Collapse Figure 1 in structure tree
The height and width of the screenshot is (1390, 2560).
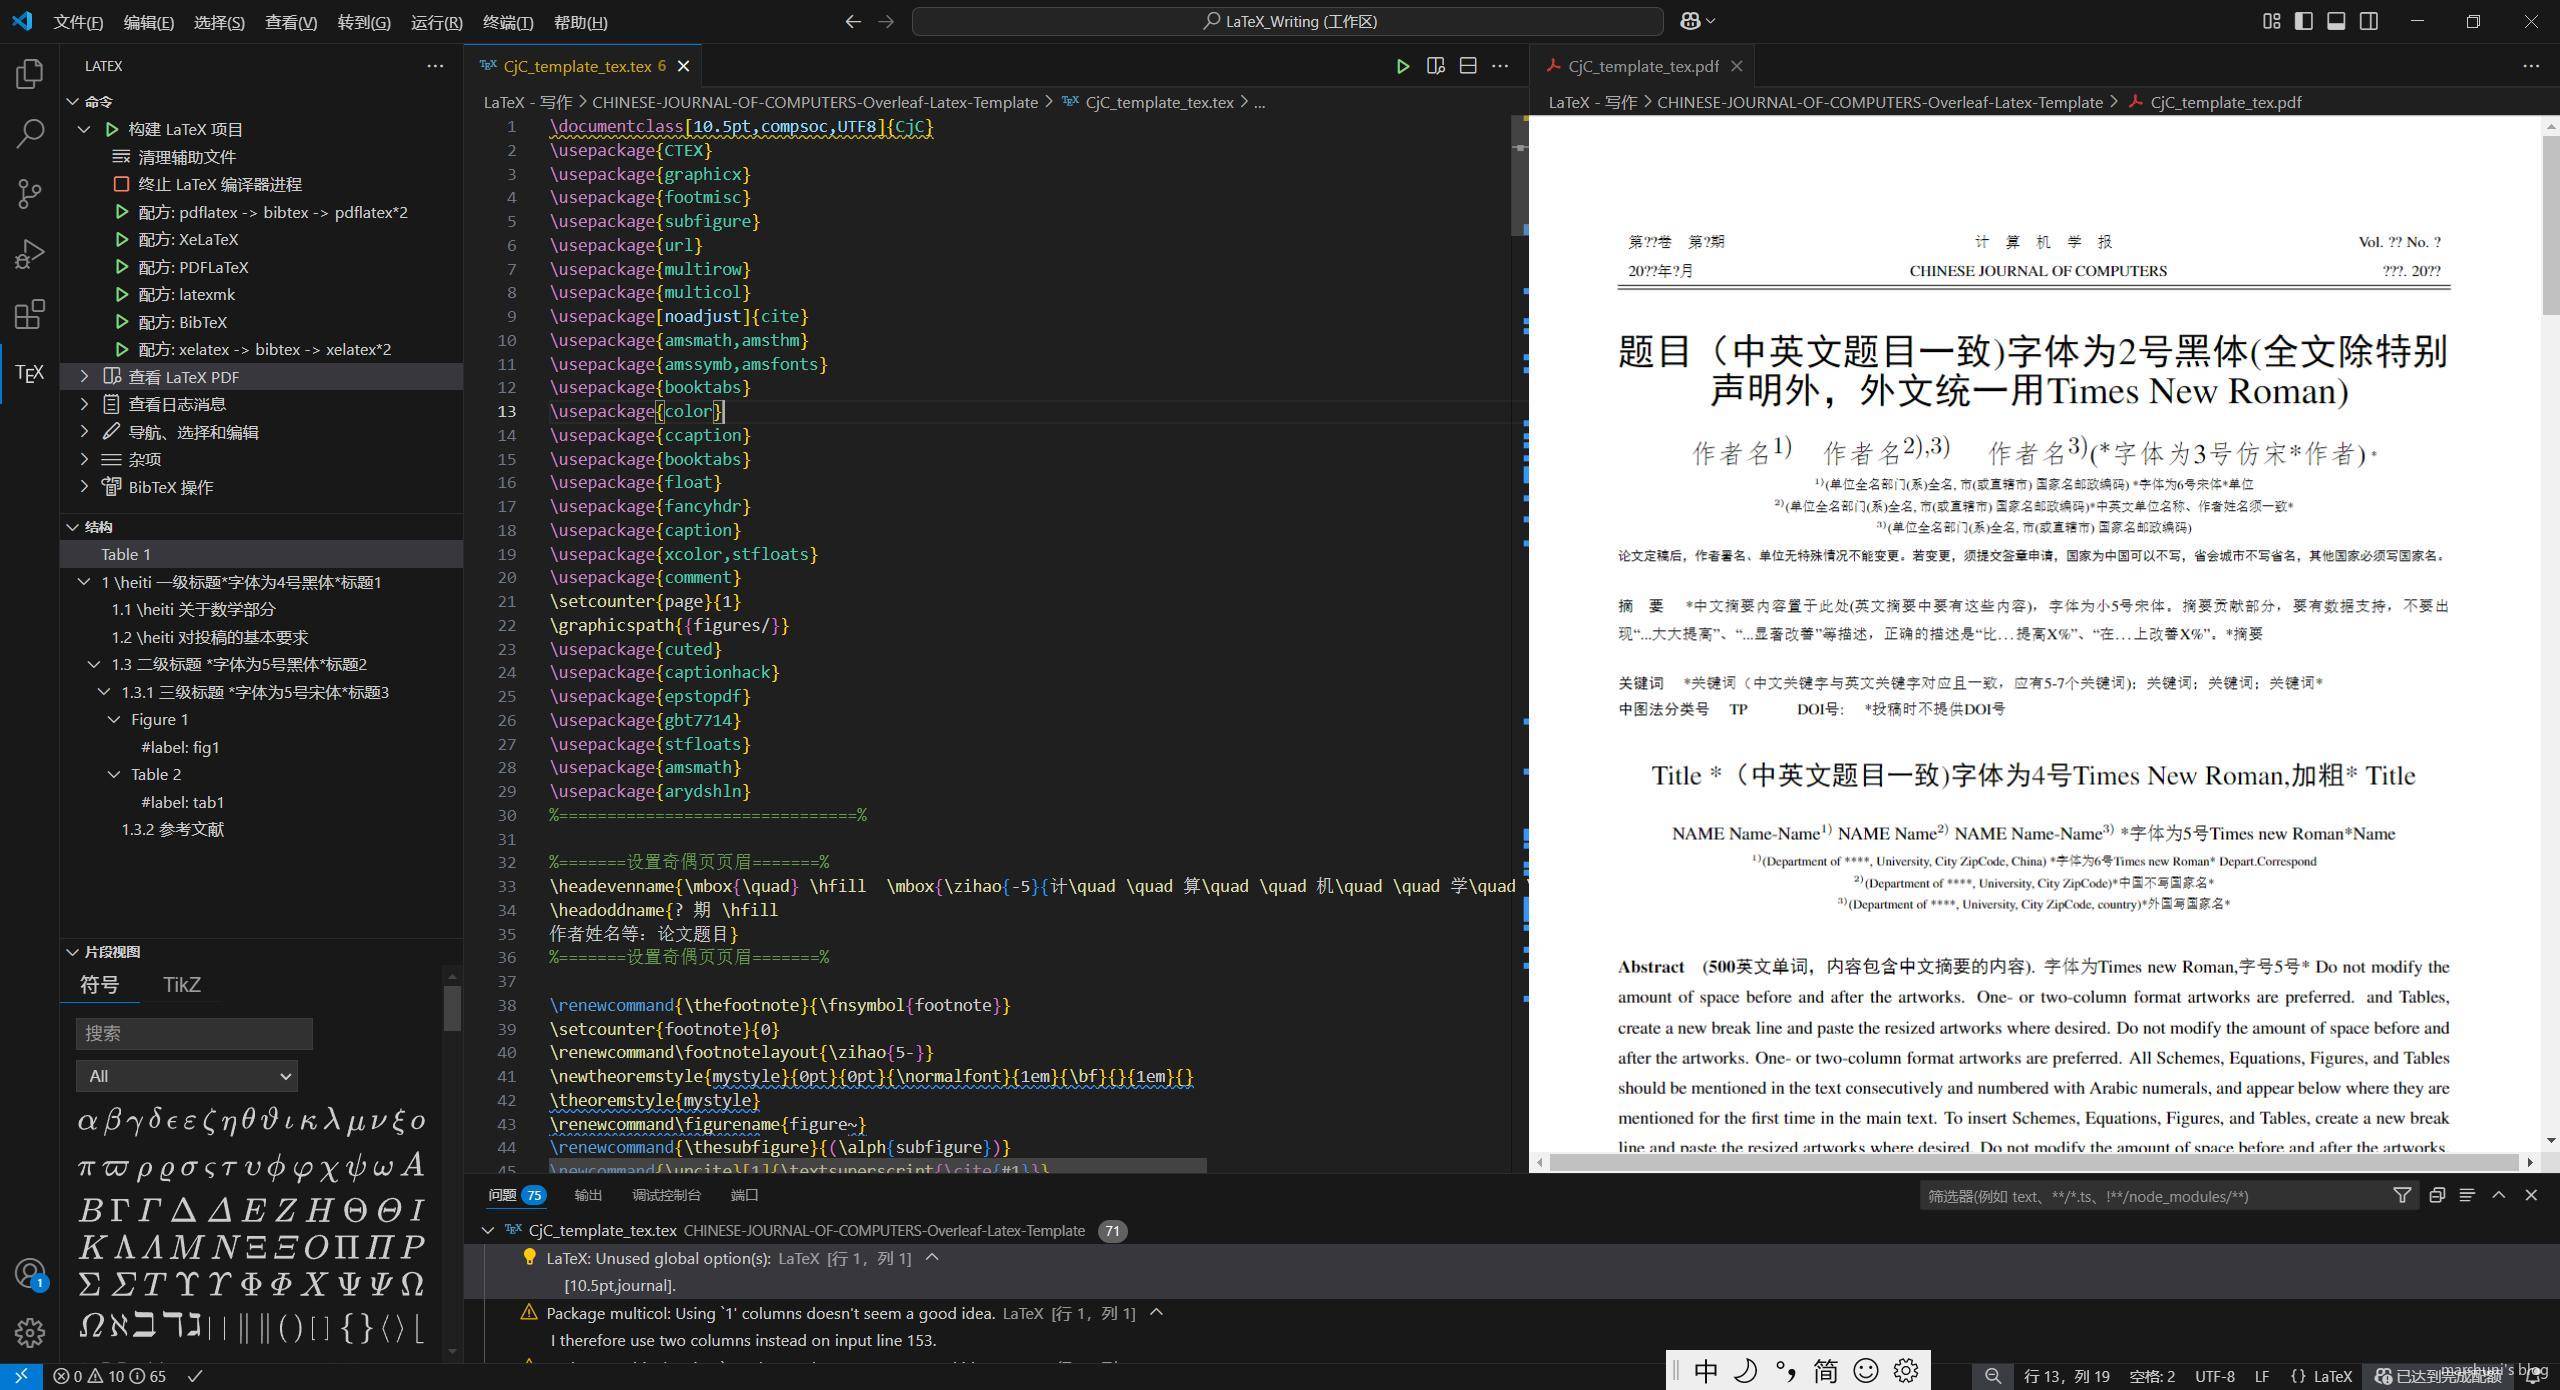point(114,720)
